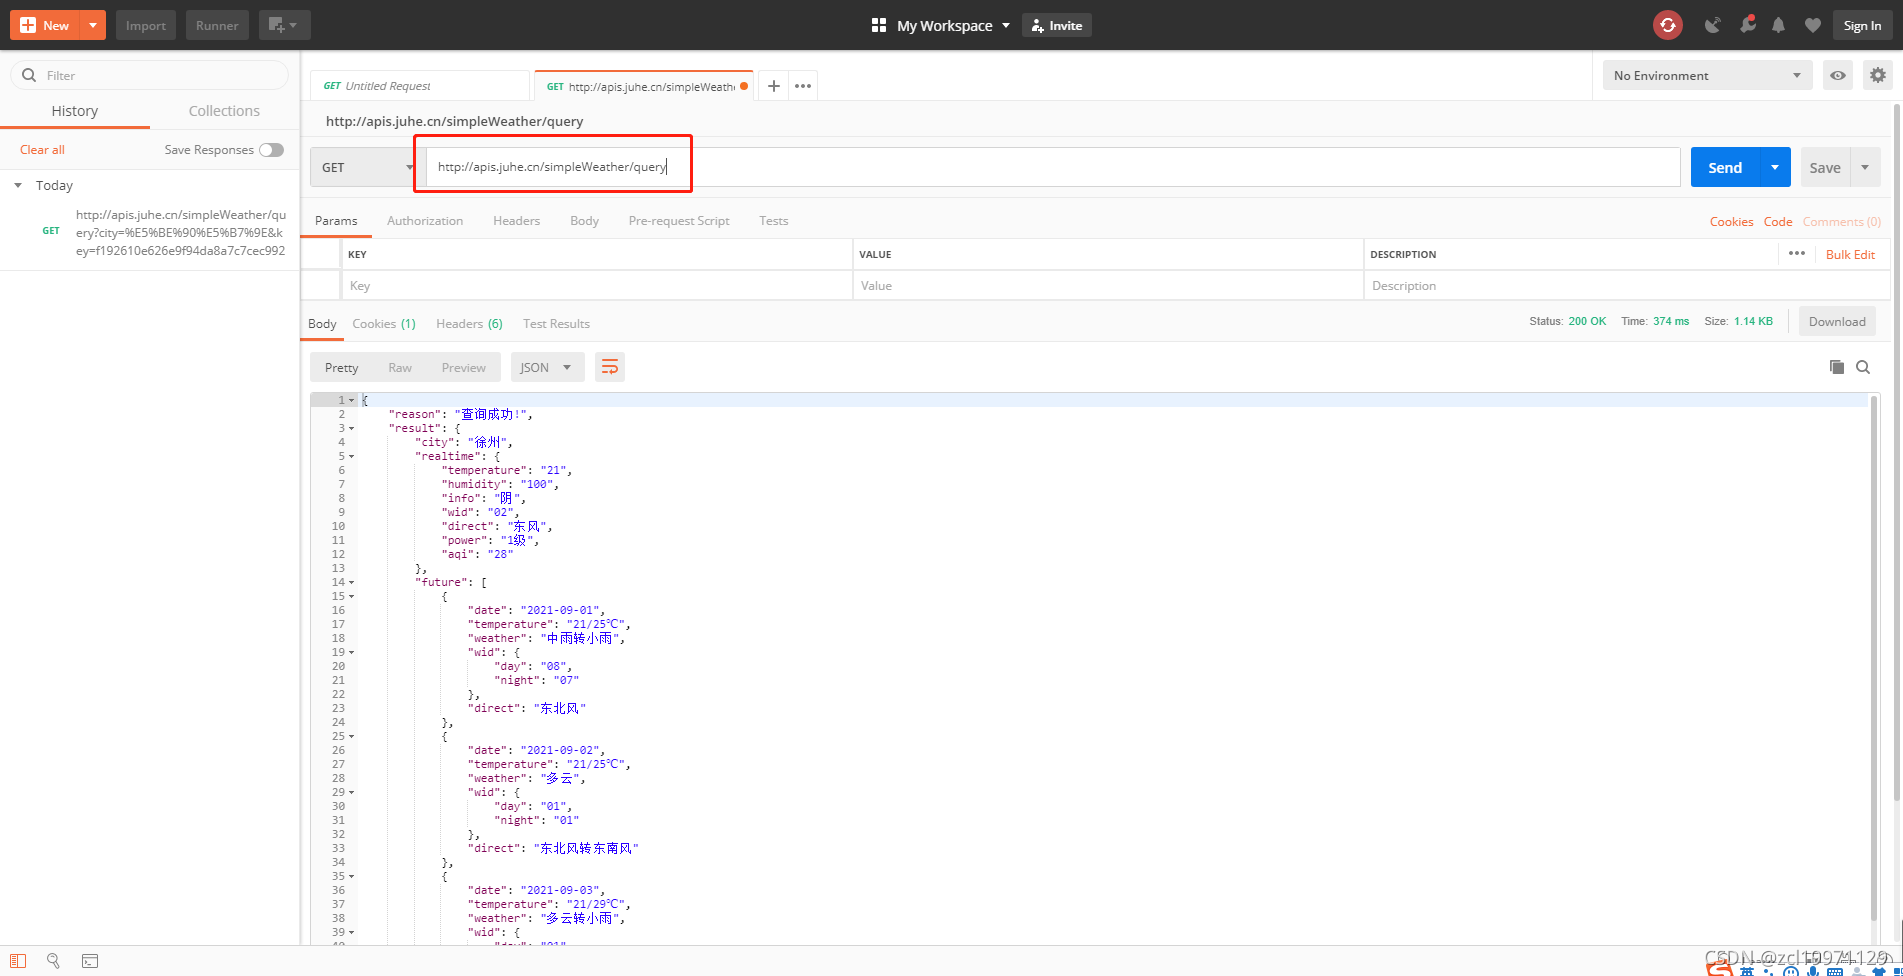Open the request Body tab
The height and width of the screenshot is (976, 1903).
point(584,220)
